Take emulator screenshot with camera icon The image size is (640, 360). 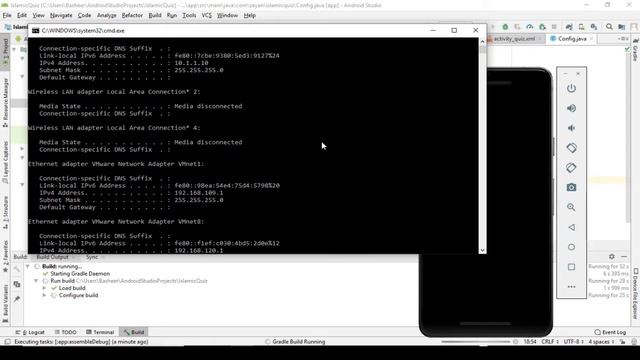pos(571,187)
